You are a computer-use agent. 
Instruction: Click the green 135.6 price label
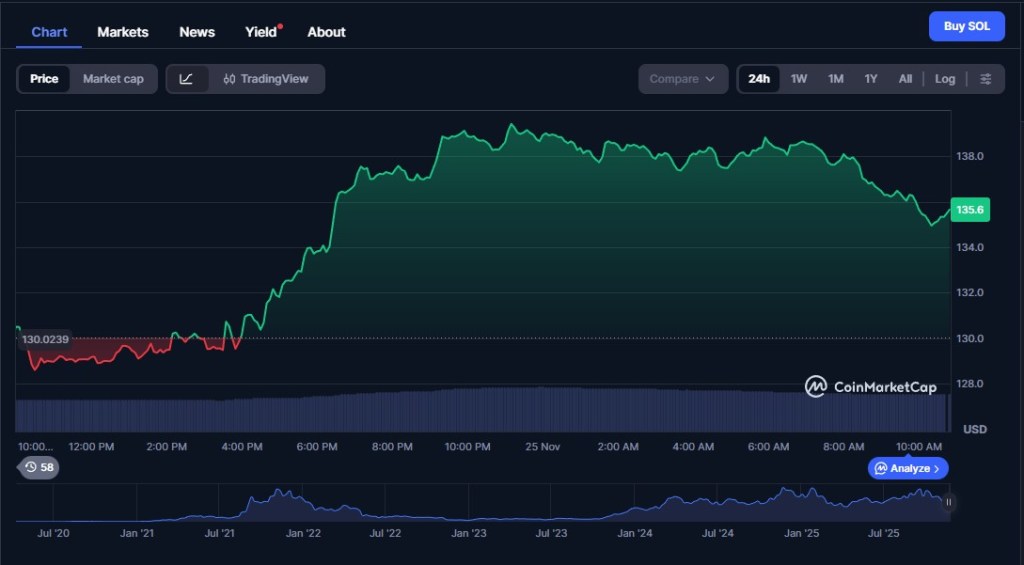970,210
